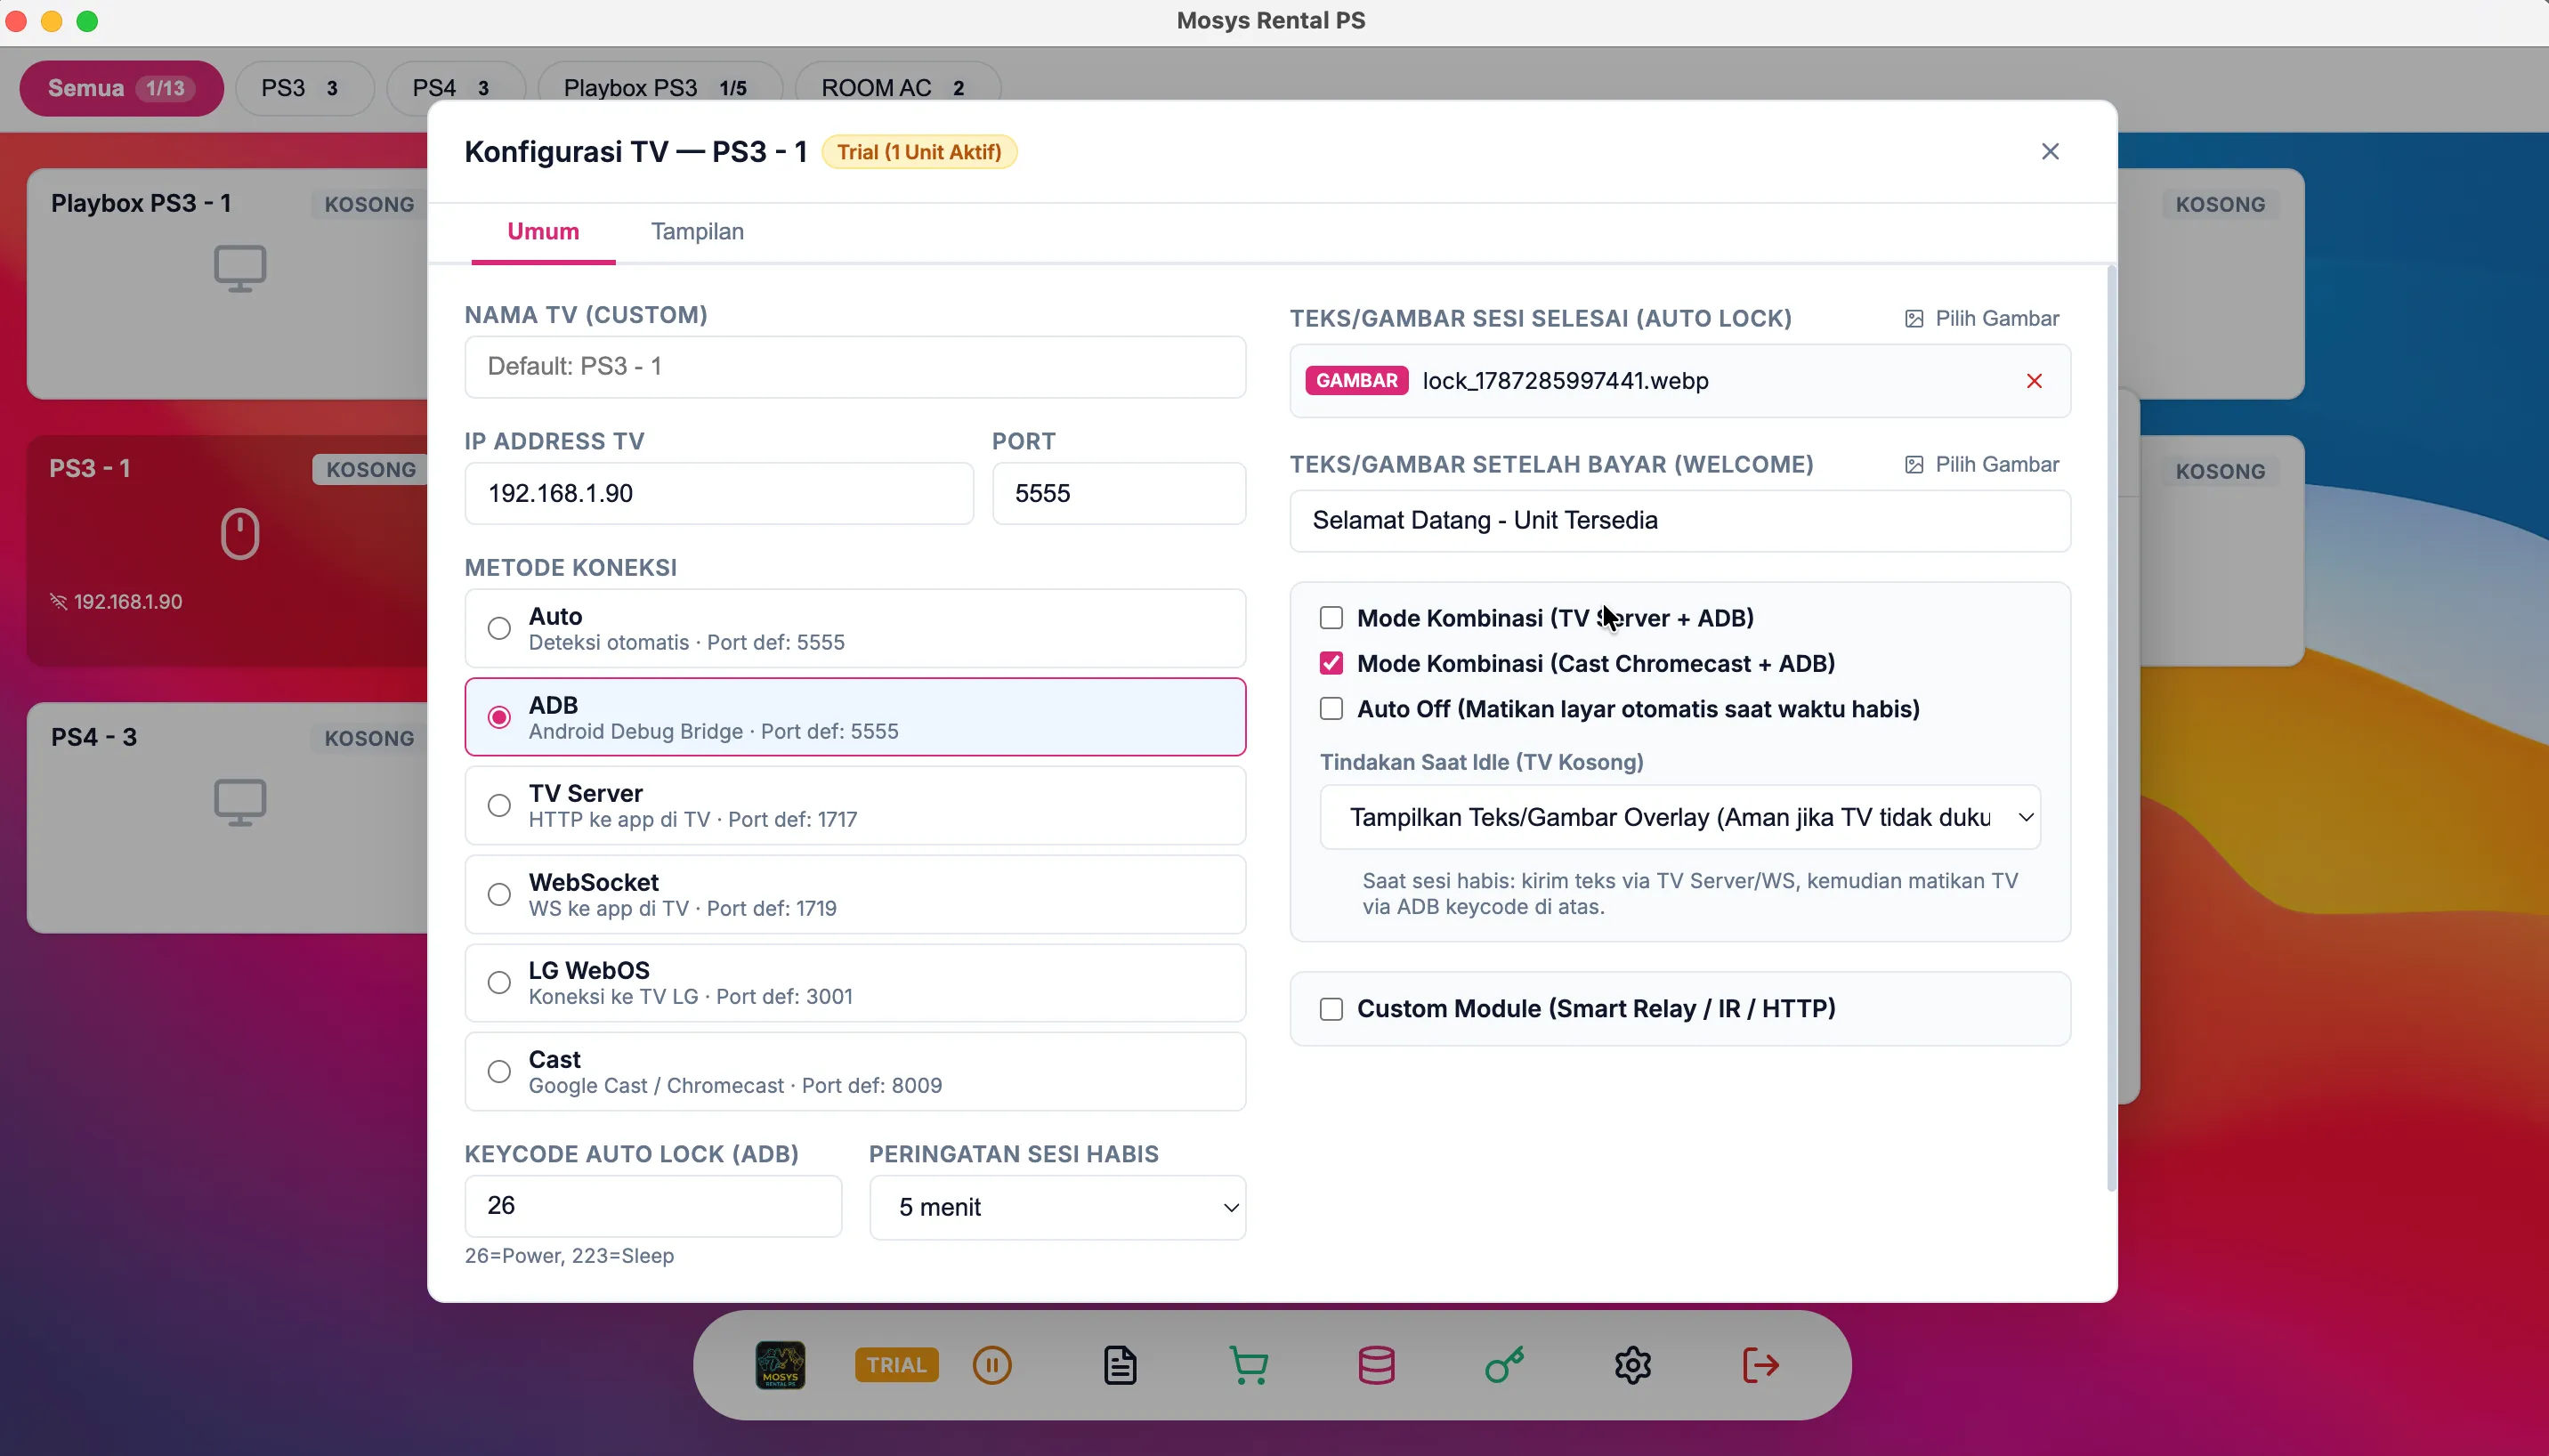This screenshot has width=2549, height=1456.
Task: Enable Auto Off checkbox
Action: pos(1331,708)
